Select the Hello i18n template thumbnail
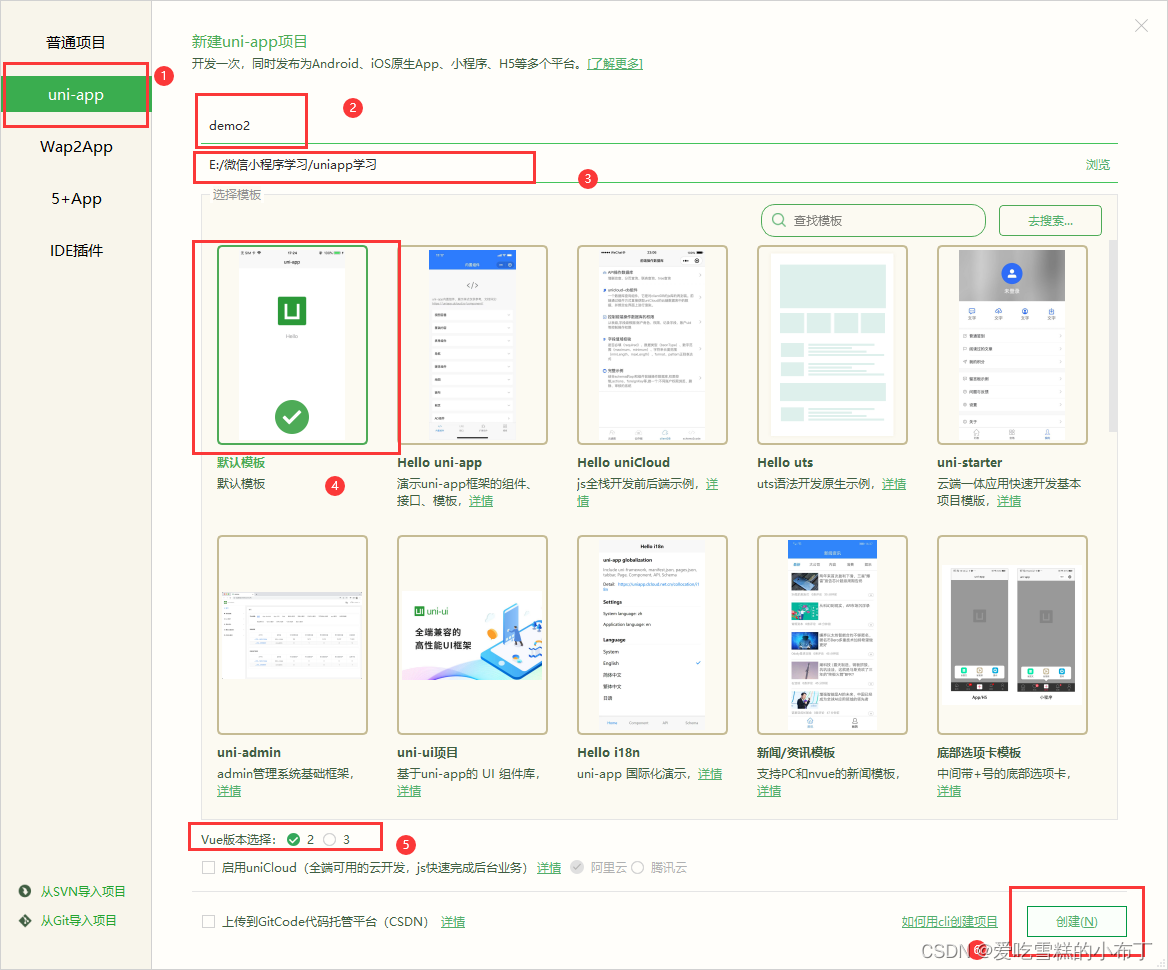 point(653,635)
